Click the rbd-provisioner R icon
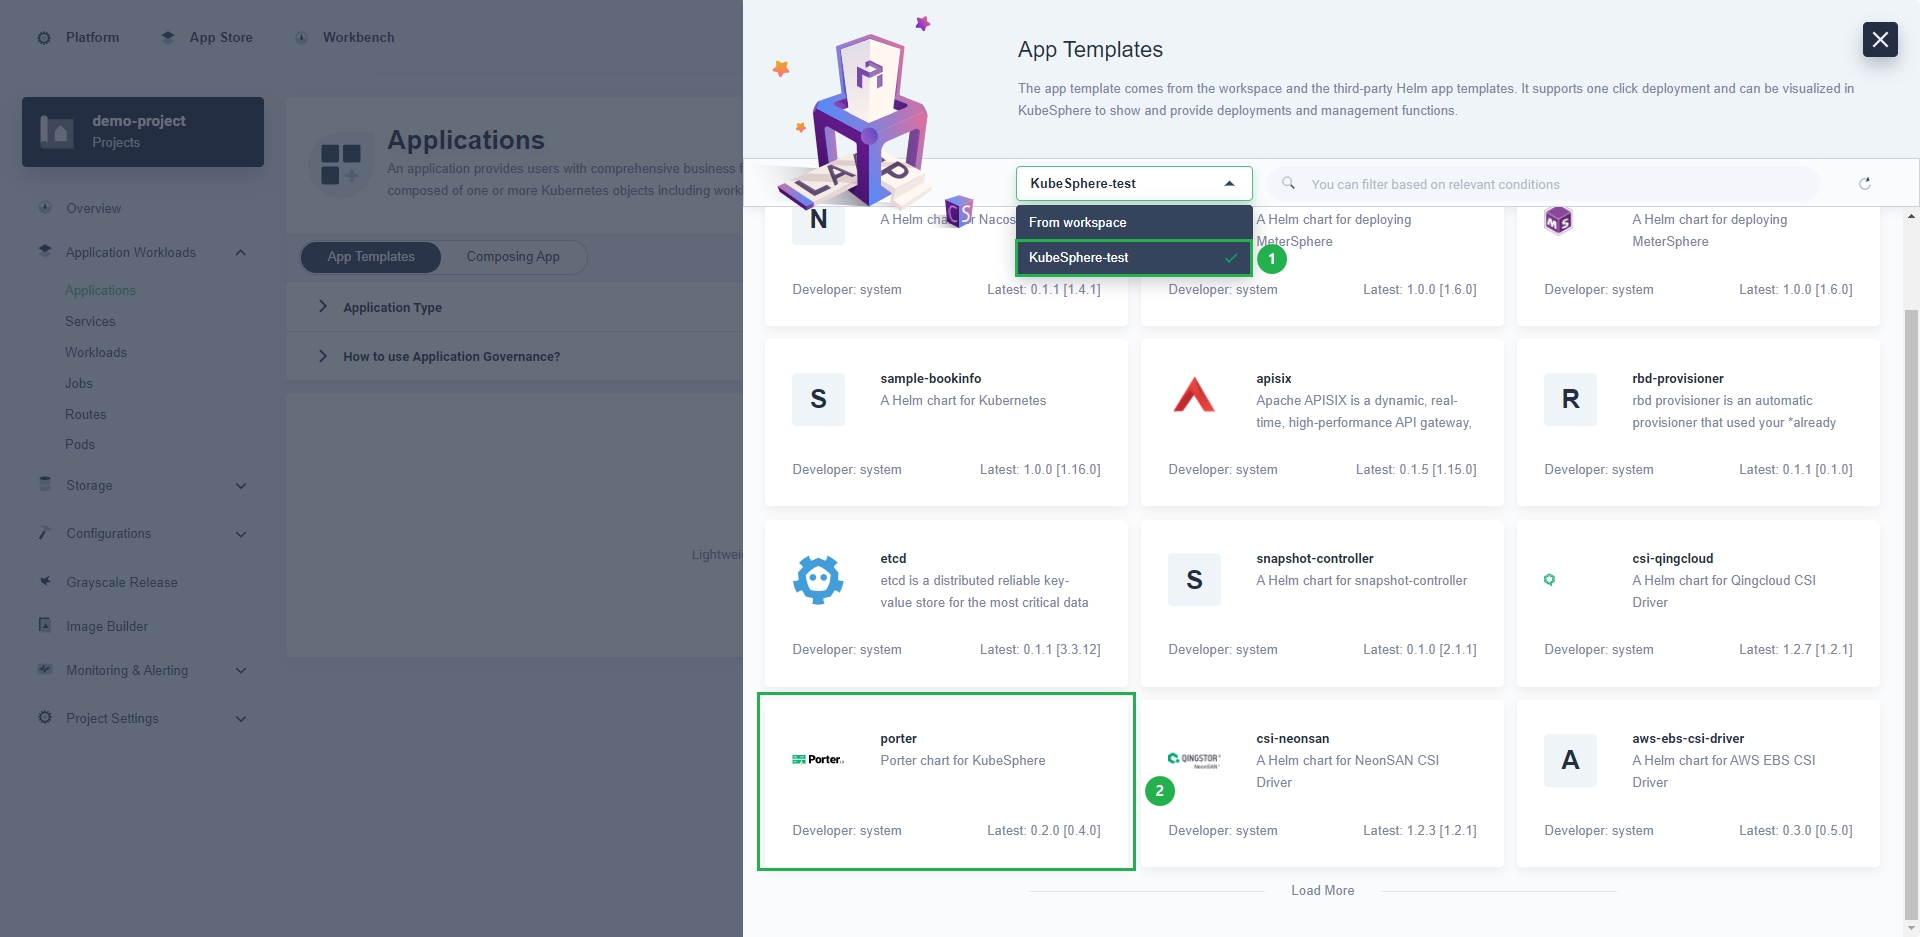 pyautogui.click(x=1570, y=399)
